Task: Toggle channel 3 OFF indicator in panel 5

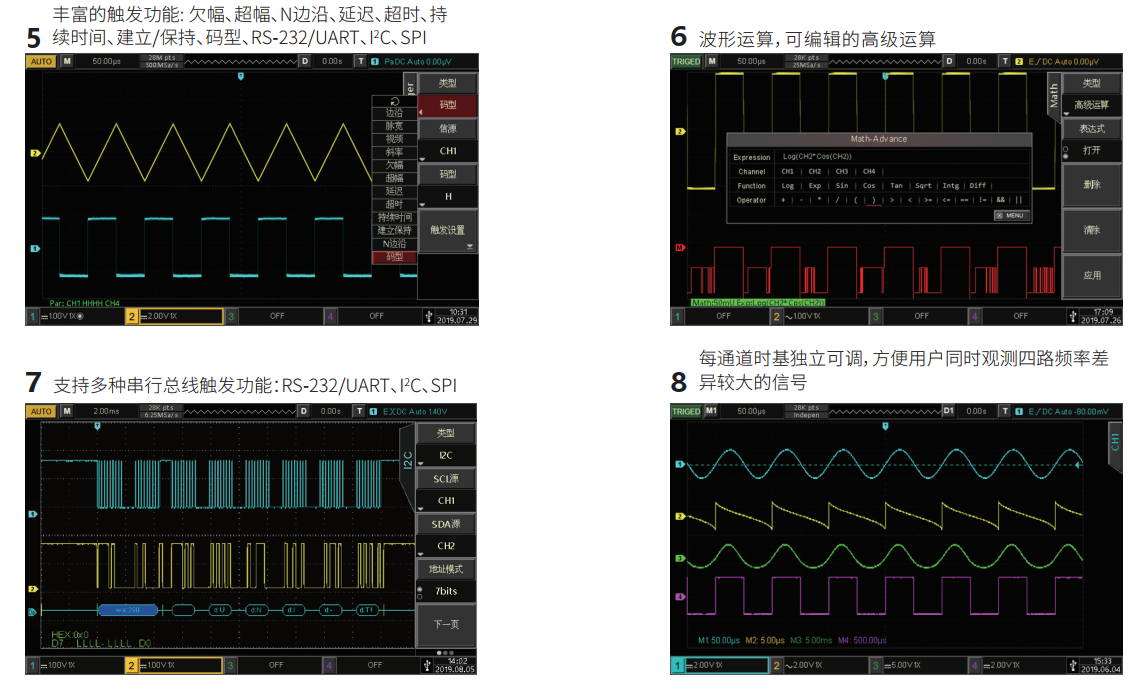Action: (x=277, y=316)
